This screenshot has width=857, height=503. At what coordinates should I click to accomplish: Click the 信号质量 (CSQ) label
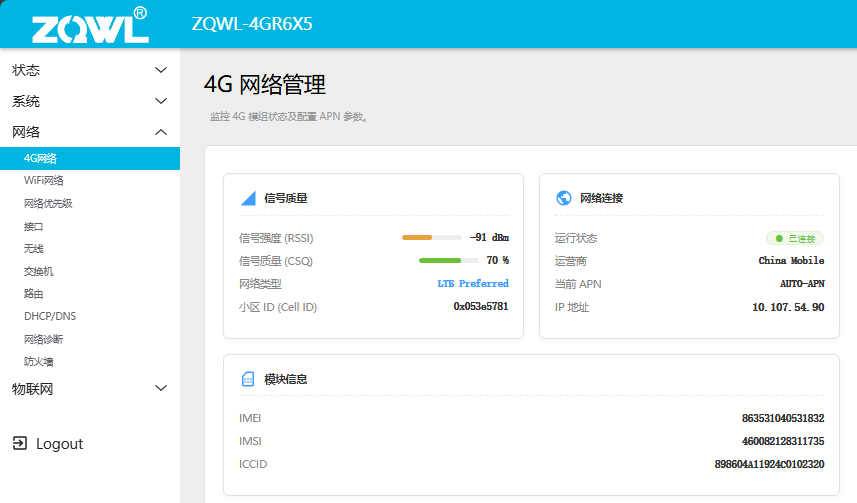[275, 261]
